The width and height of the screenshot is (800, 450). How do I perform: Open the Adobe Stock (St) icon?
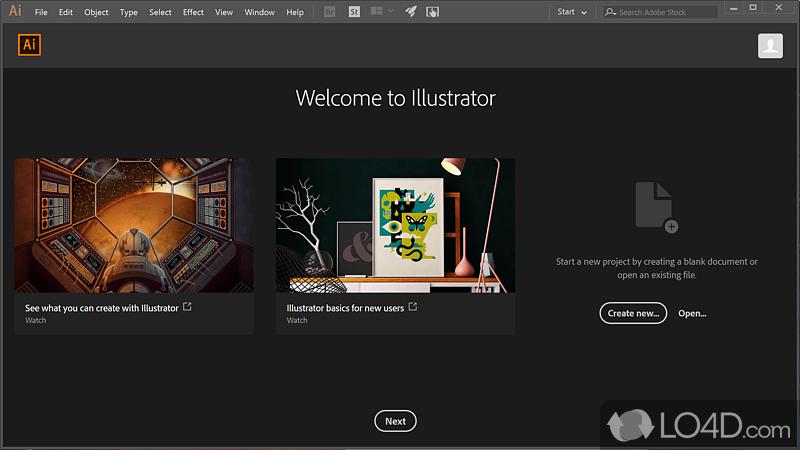pos(354,12)
